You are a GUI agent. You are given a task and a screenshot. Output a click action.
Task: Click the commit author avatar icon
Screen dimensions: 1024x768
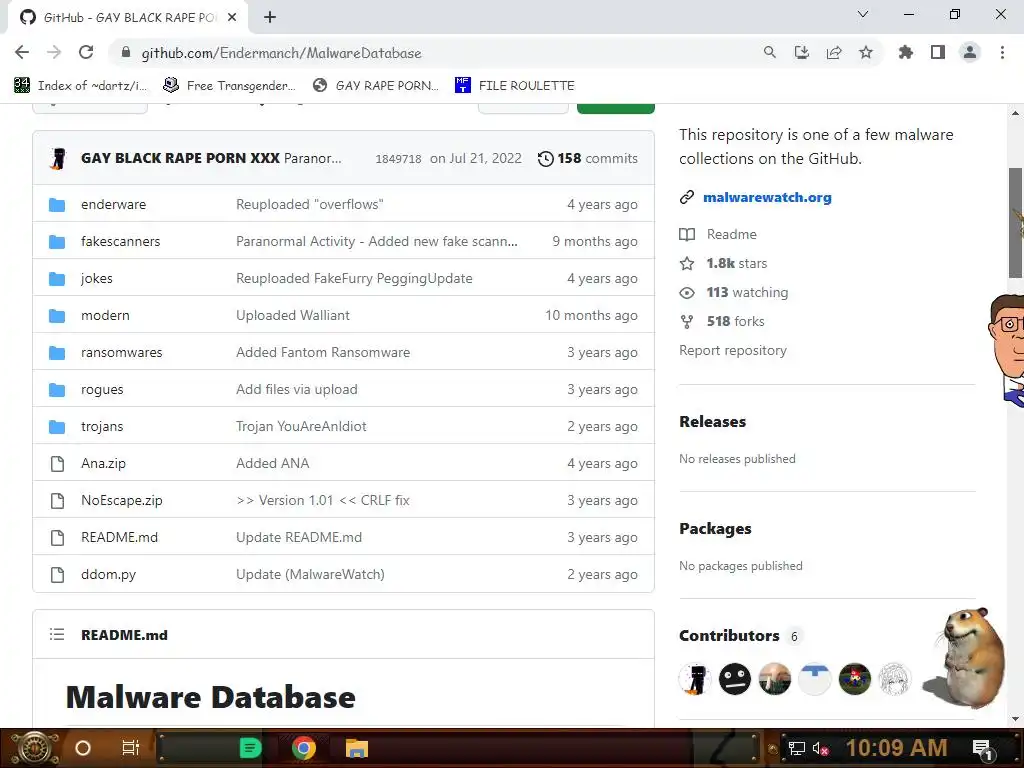58,158
